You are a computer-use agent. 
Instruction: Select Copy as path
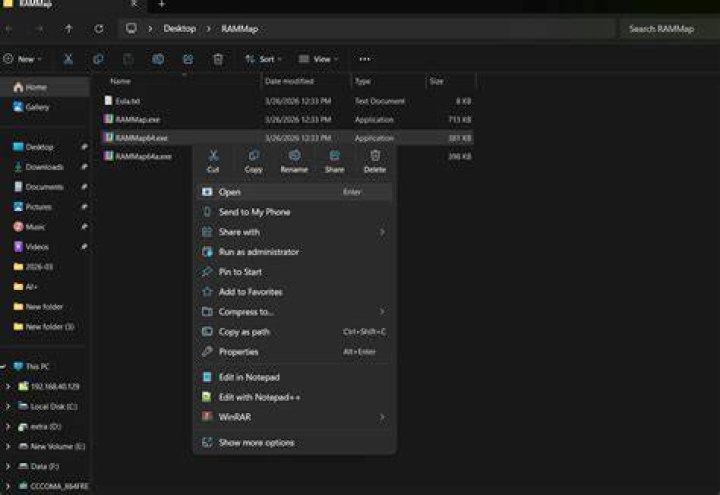294,332
